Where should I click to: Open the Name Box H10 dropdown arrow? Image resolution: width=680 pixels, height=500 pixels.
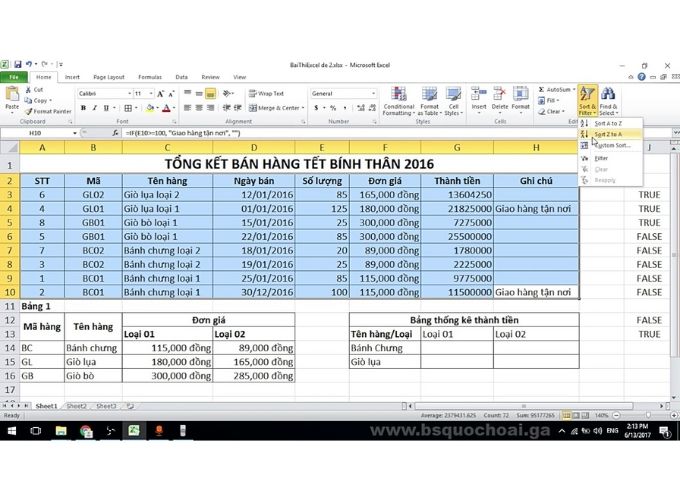(75, 133)
